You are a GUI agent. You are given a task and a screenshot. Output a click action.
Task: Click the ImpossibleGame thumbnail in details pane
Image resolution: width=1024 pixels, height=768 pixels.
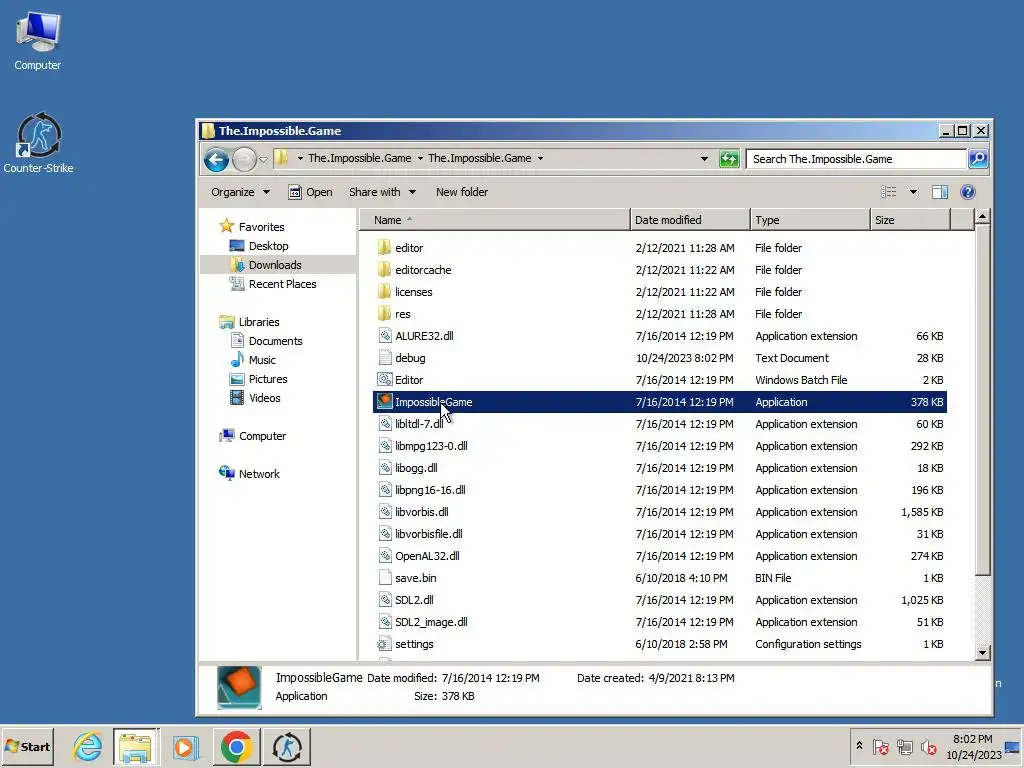[x=239, y=687]
